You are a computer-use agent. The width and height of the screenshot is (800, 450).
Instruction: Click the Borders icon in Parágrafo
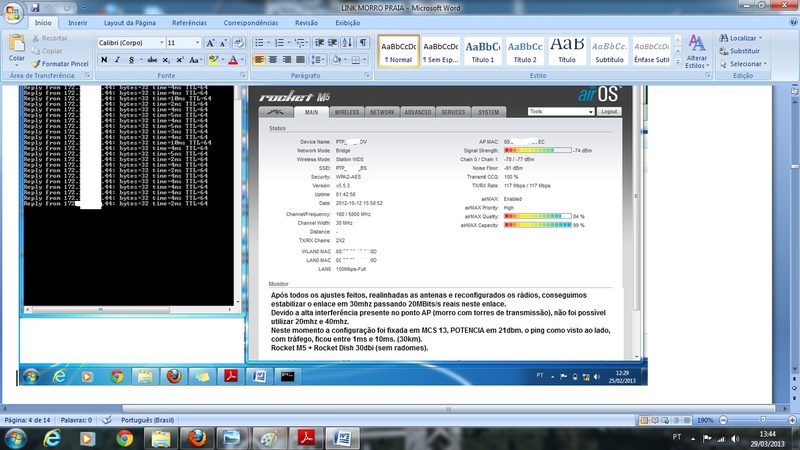(356, 60)
